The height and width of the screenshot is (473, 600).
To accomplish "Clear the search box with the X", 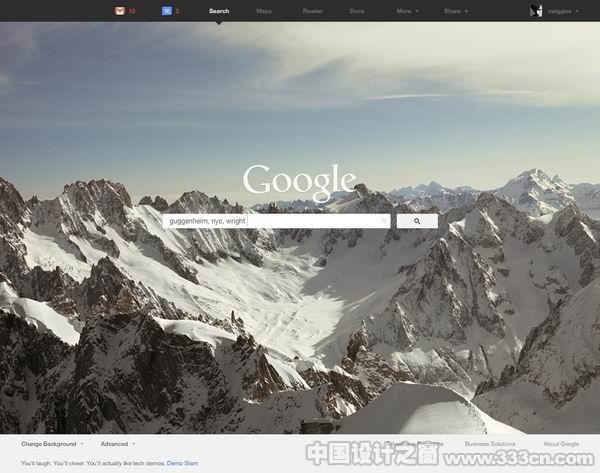I will pyautogui.click(x=383, y=221).
